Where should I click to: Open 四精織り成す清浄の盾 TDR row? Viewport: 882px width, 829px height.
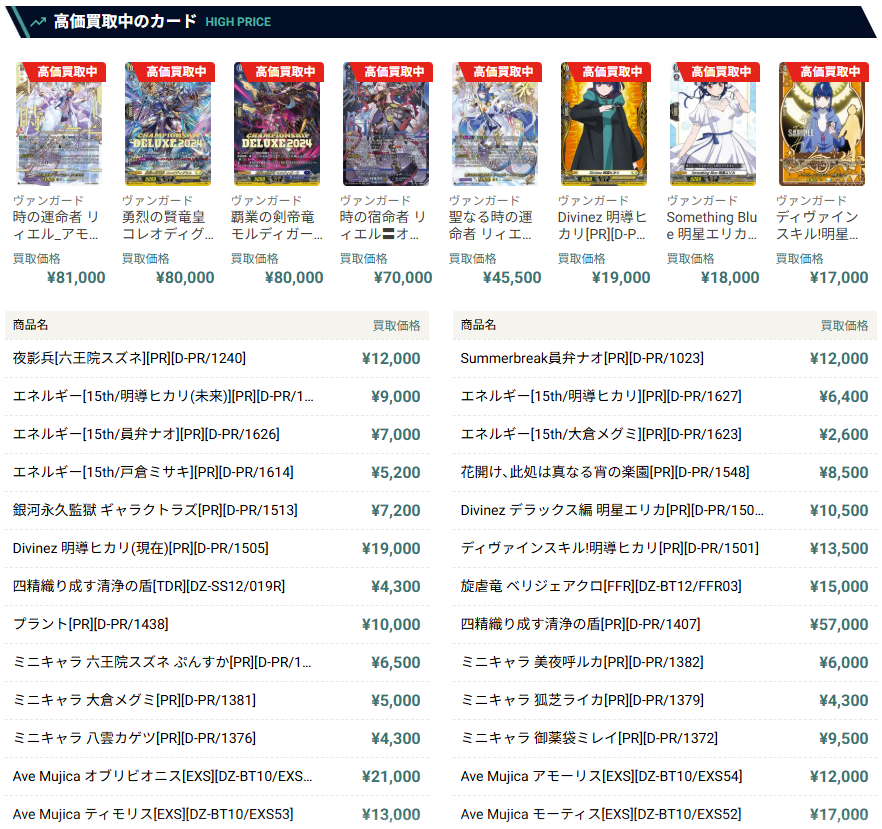point(217,586)
